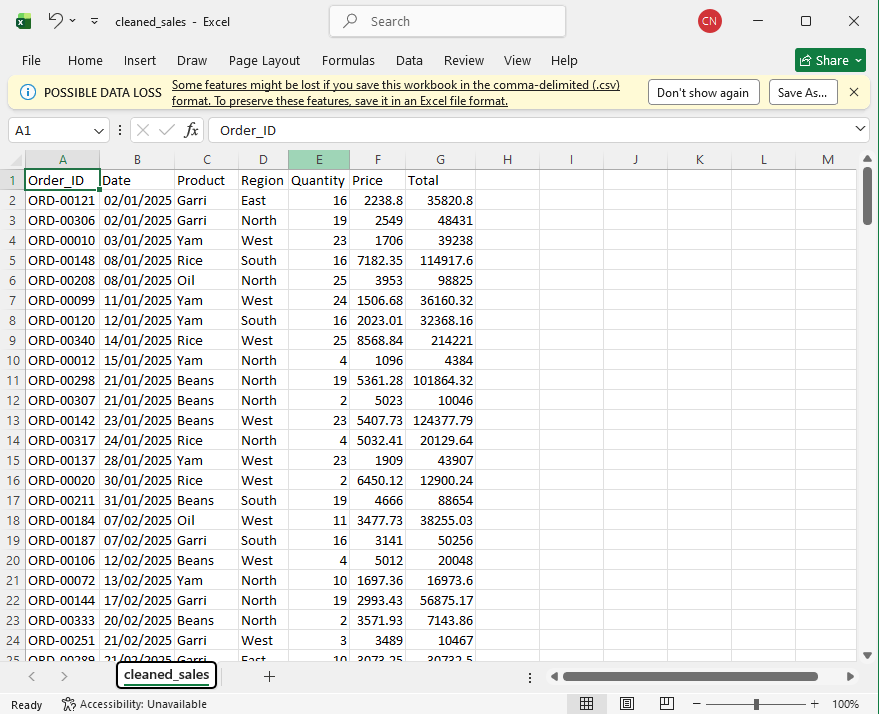Select column E header
879x714 pixels.
click(x=319, y=160)
